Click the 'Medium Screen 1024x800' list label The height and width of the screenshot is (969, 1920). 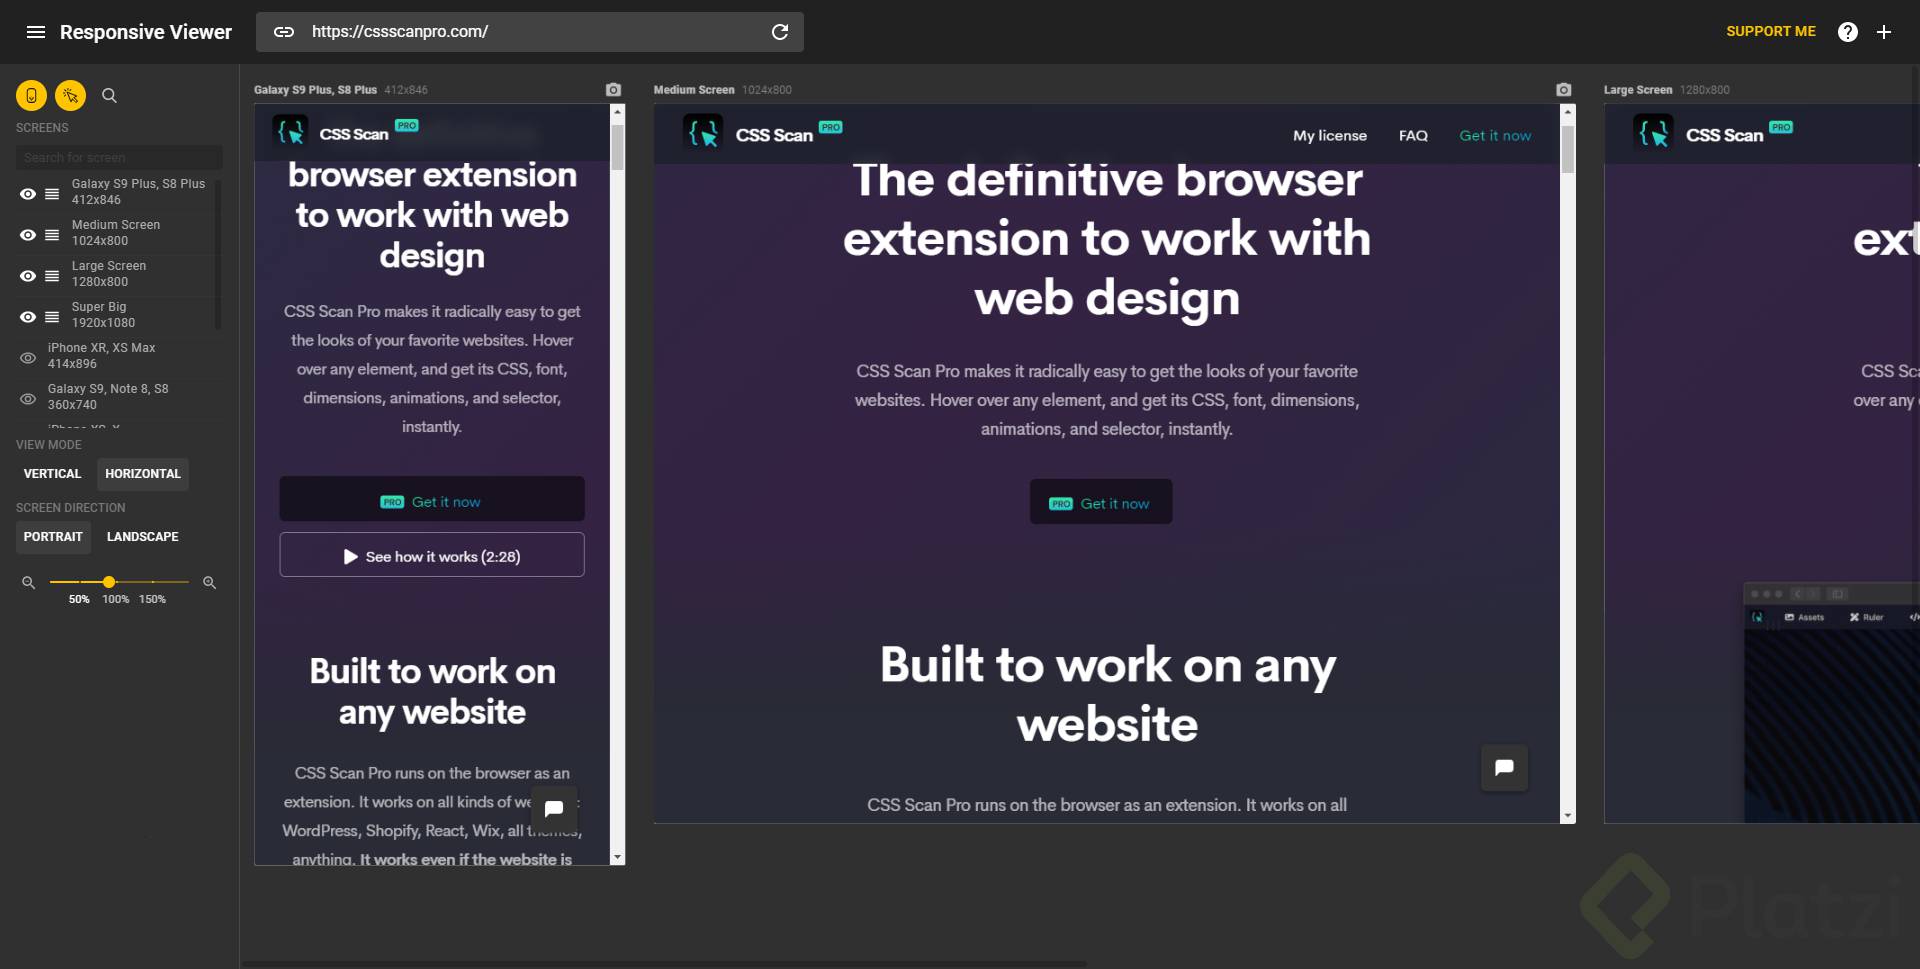click(x=116, y=233)
